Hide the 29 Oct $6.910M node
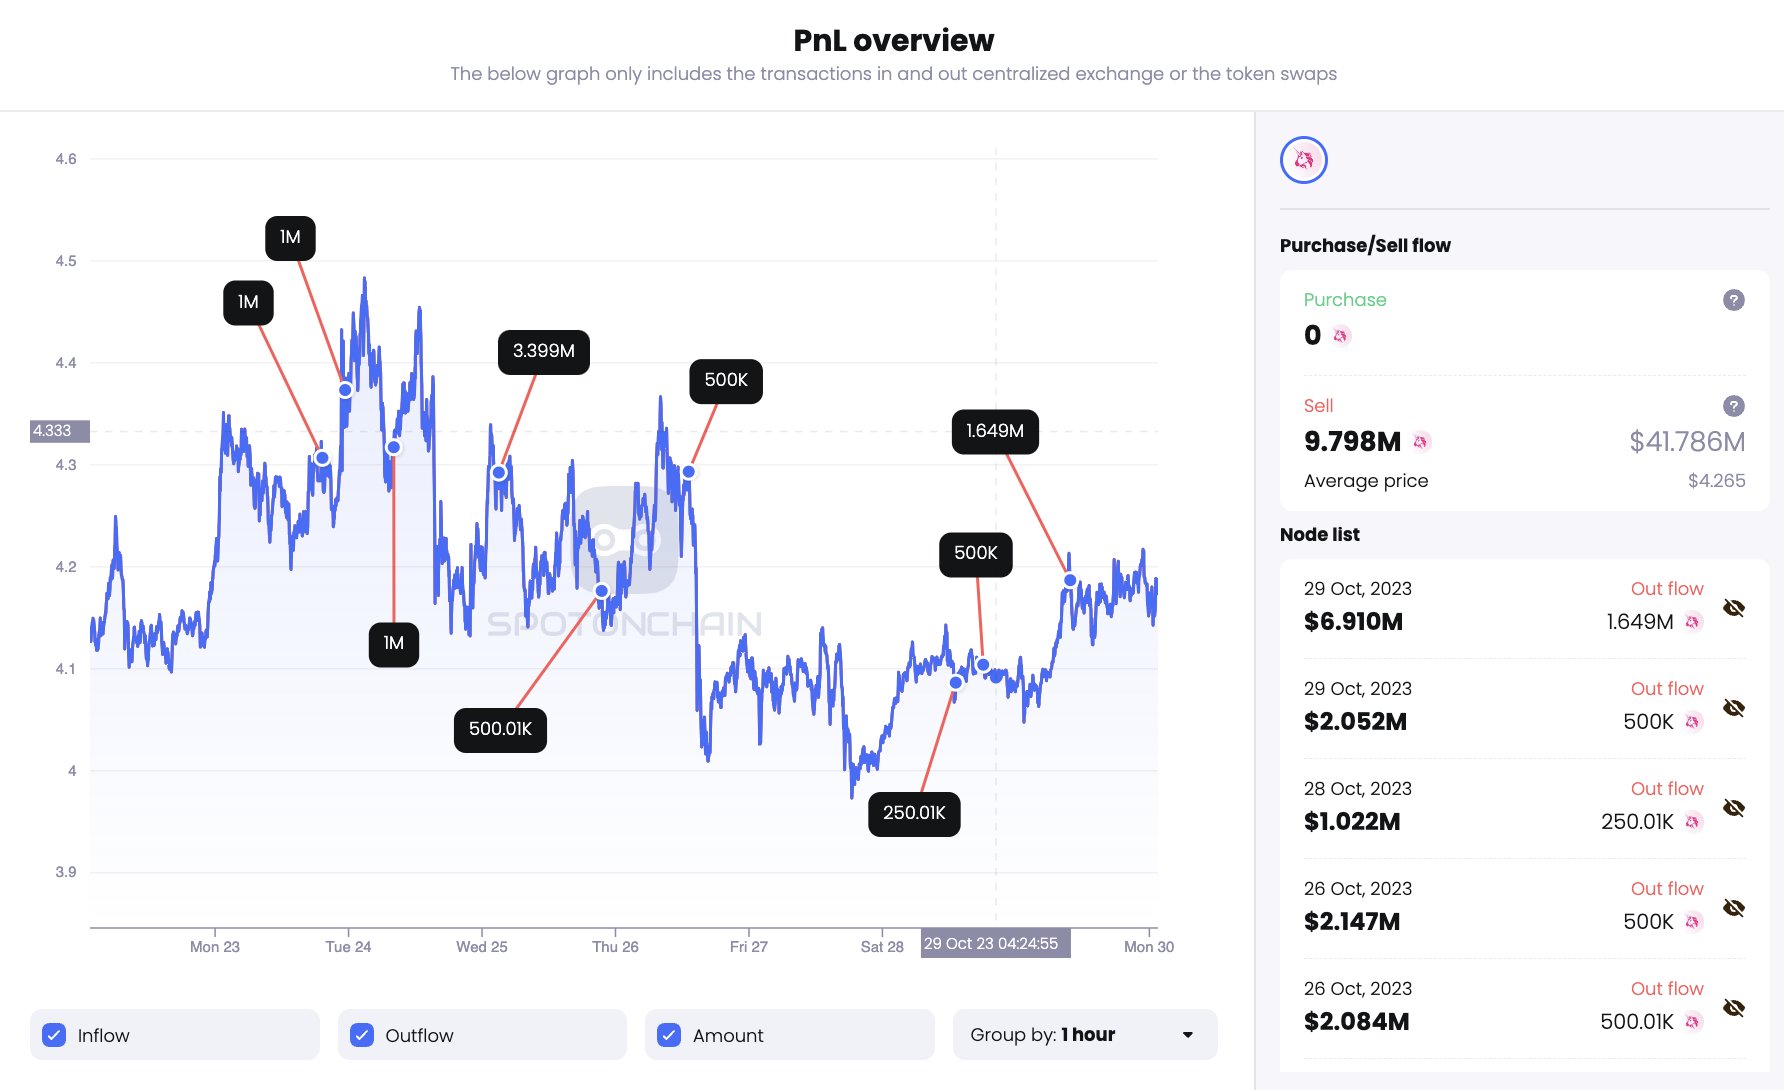The height and width of the screenshot is (1090, 1784). click(x=1733, y=608)
